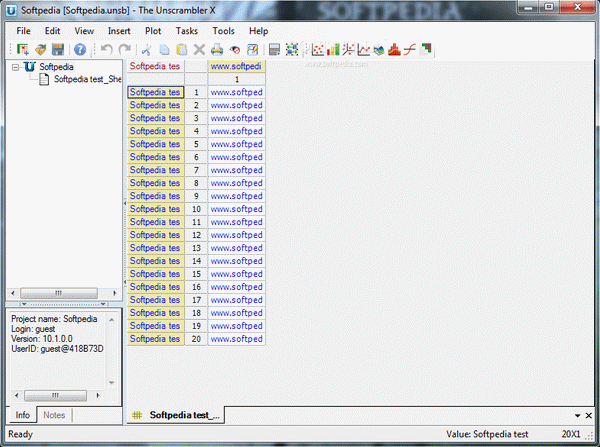Click the red curve plot icon
The height and width of the screenshot is (447, 600).
point(410,49)
